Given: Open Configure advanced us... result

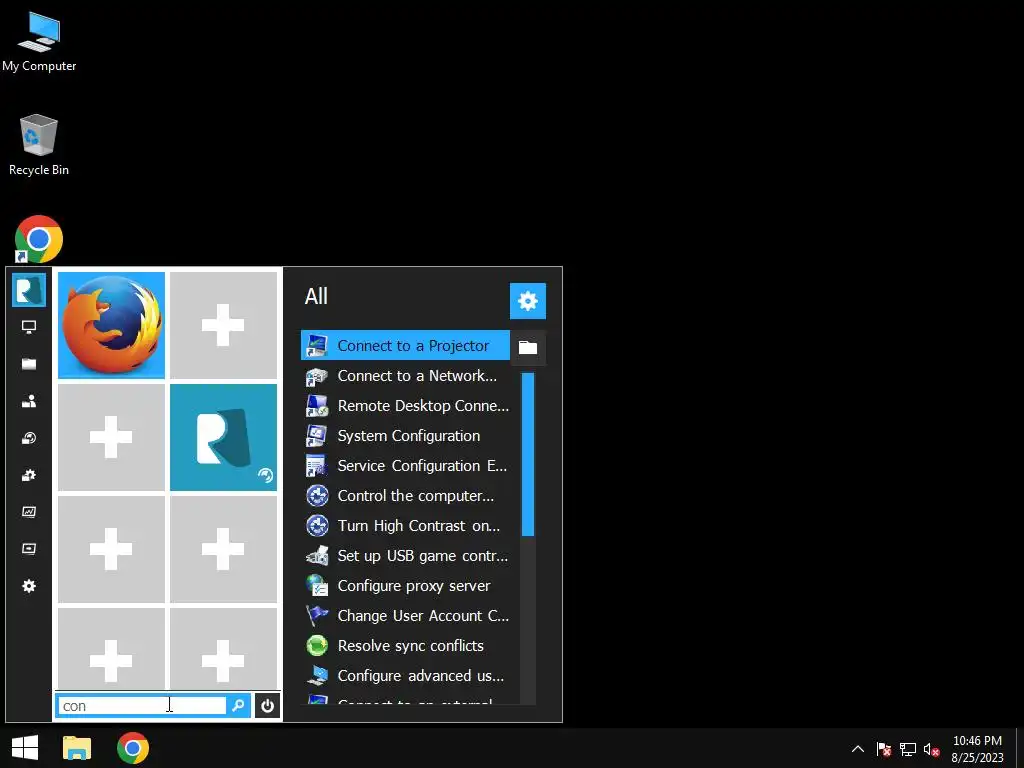Looking at the screenshot, I should (405, 676).
